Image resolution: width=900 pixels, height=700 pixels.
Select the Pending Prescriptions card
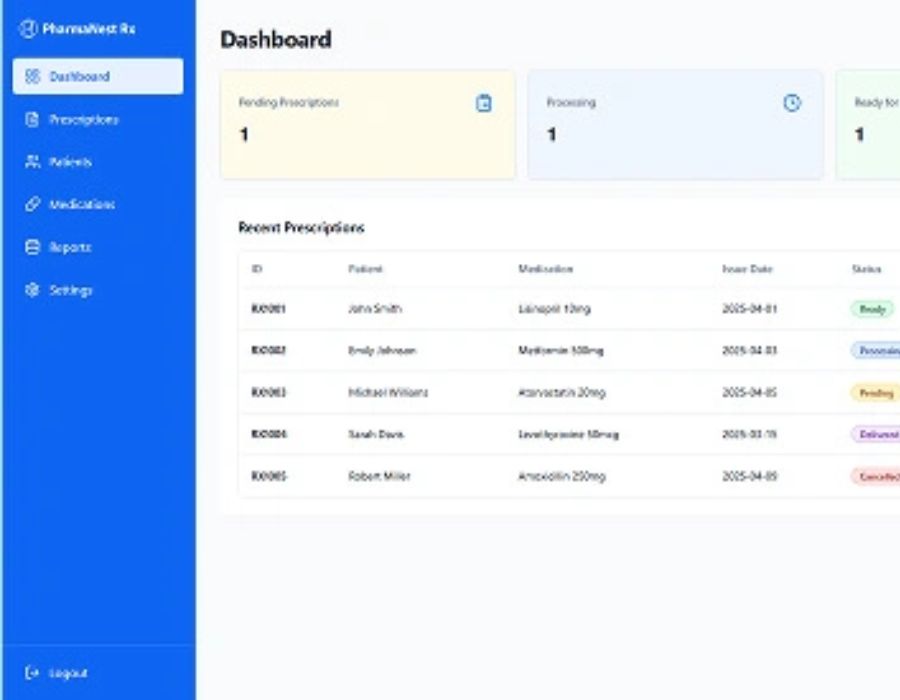pyautogui.click(x=368, y=125)
